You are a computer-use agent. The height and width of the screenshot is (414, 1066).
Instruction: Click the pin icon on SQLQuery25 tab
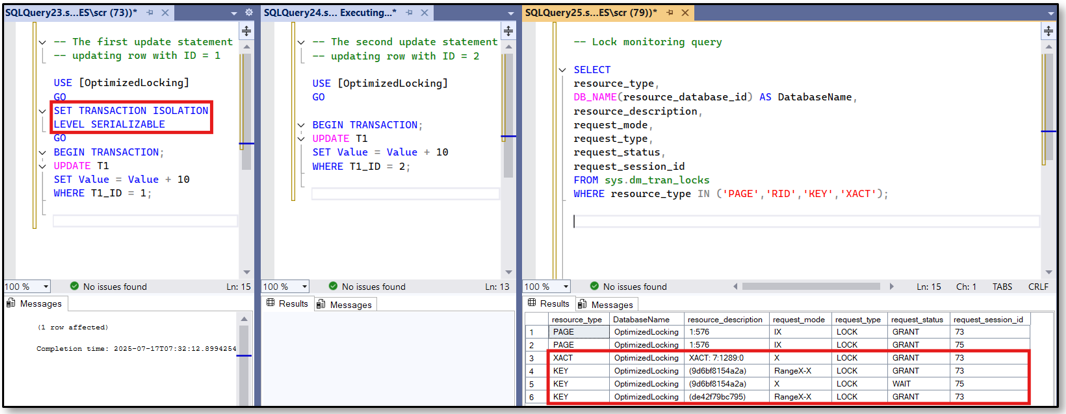(x=669, y=13)
